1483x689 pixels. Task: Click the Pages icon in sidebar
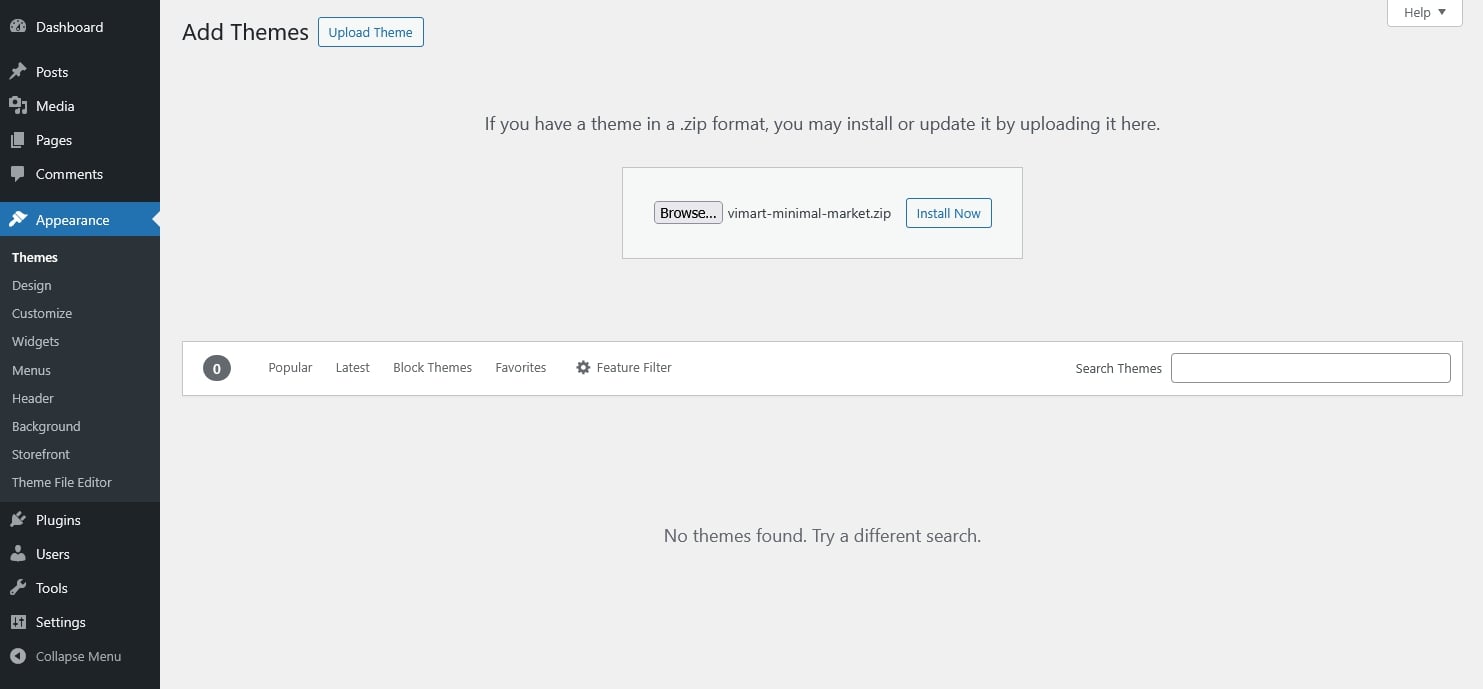pos(18,140)
